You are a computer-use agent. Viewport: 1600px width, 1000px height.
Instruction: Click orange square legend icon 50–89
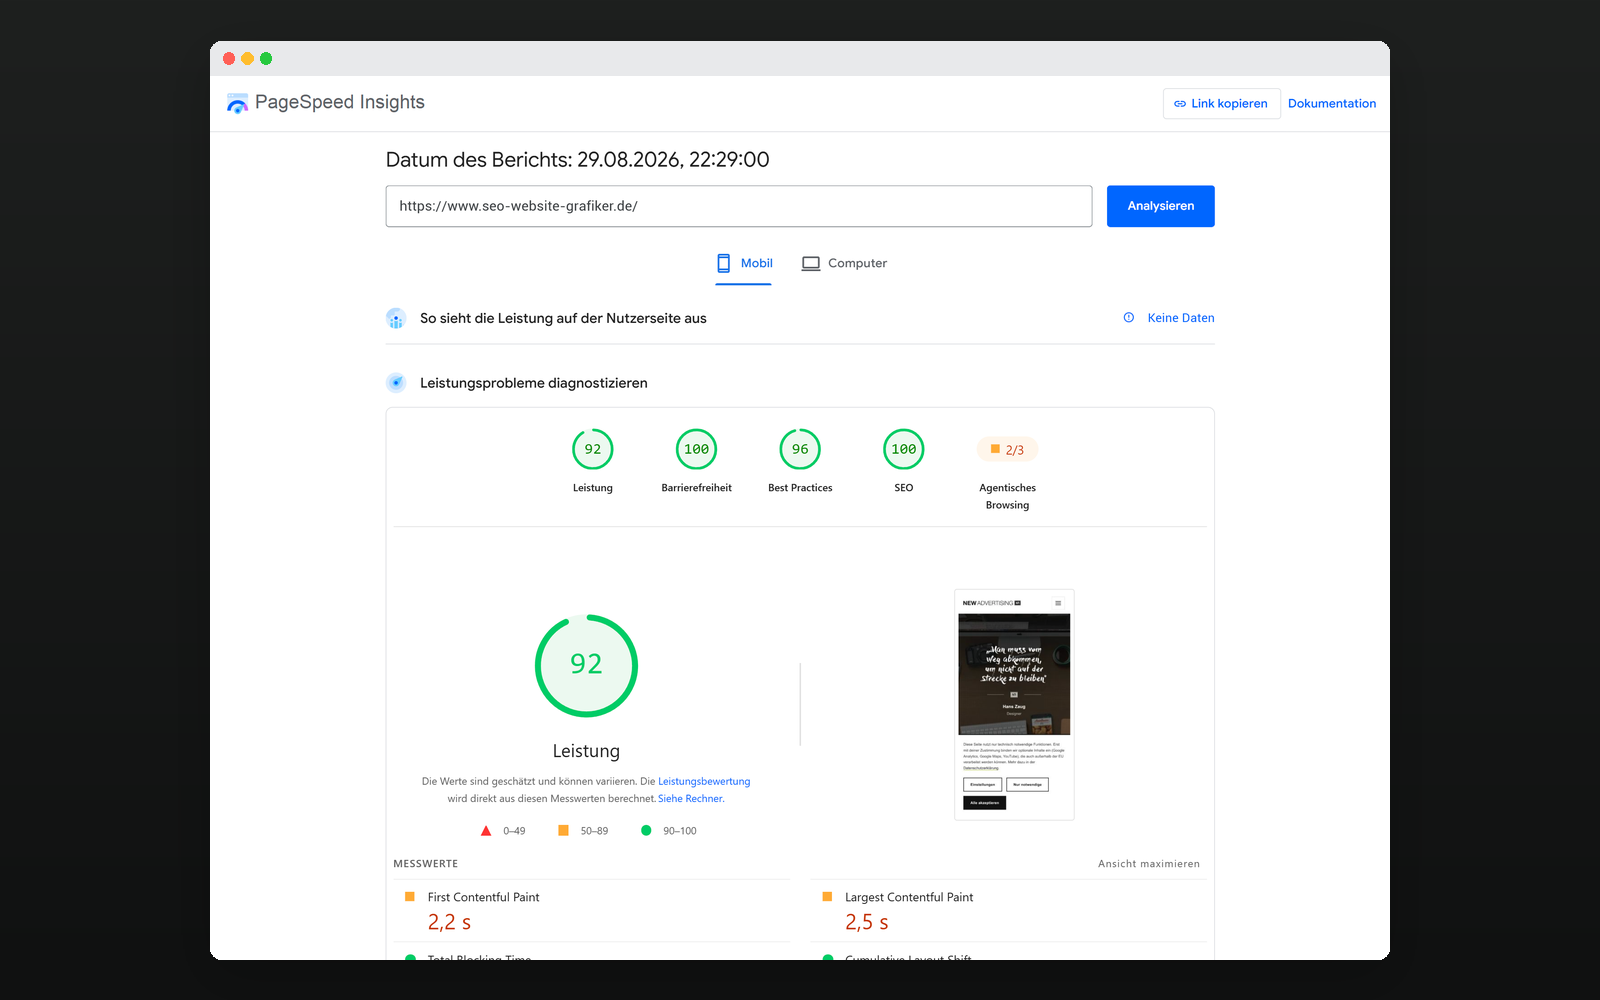[x=563, y=830]
